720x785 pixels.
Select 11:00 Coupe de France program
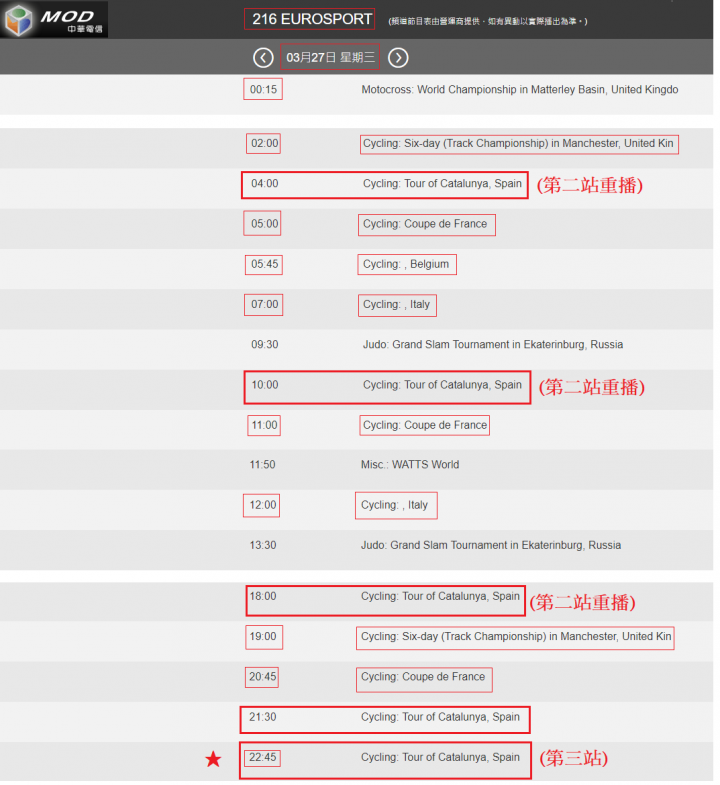(356, 430)
